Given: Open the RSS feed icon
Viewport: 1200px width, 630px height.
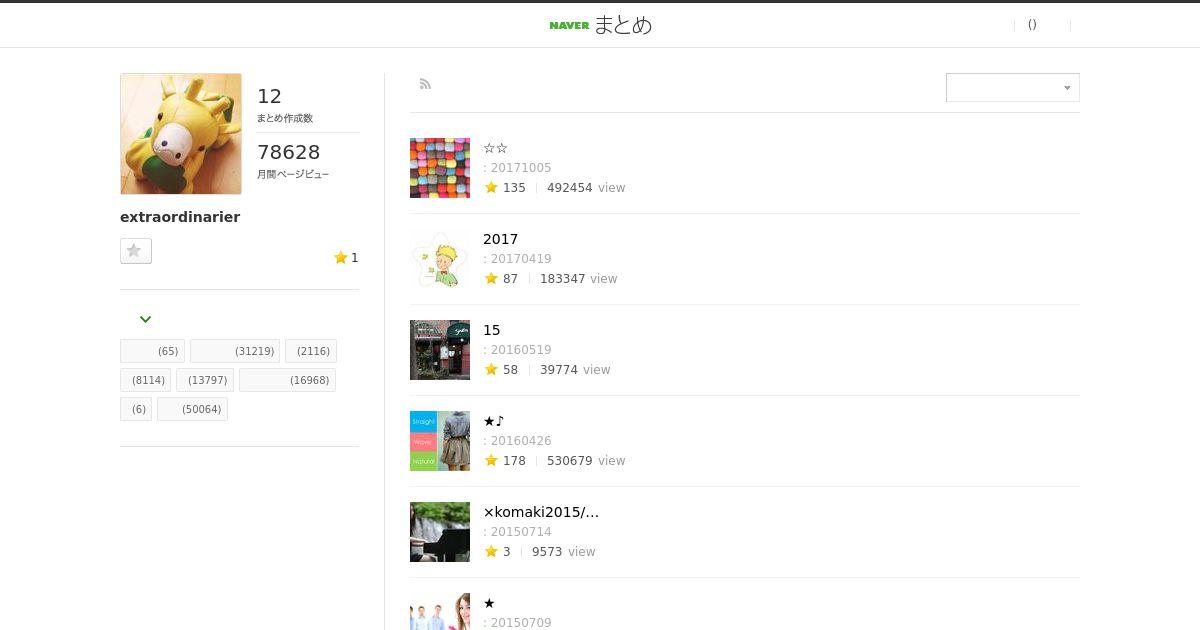Looking at the screenshot, I should coord(425,84).
